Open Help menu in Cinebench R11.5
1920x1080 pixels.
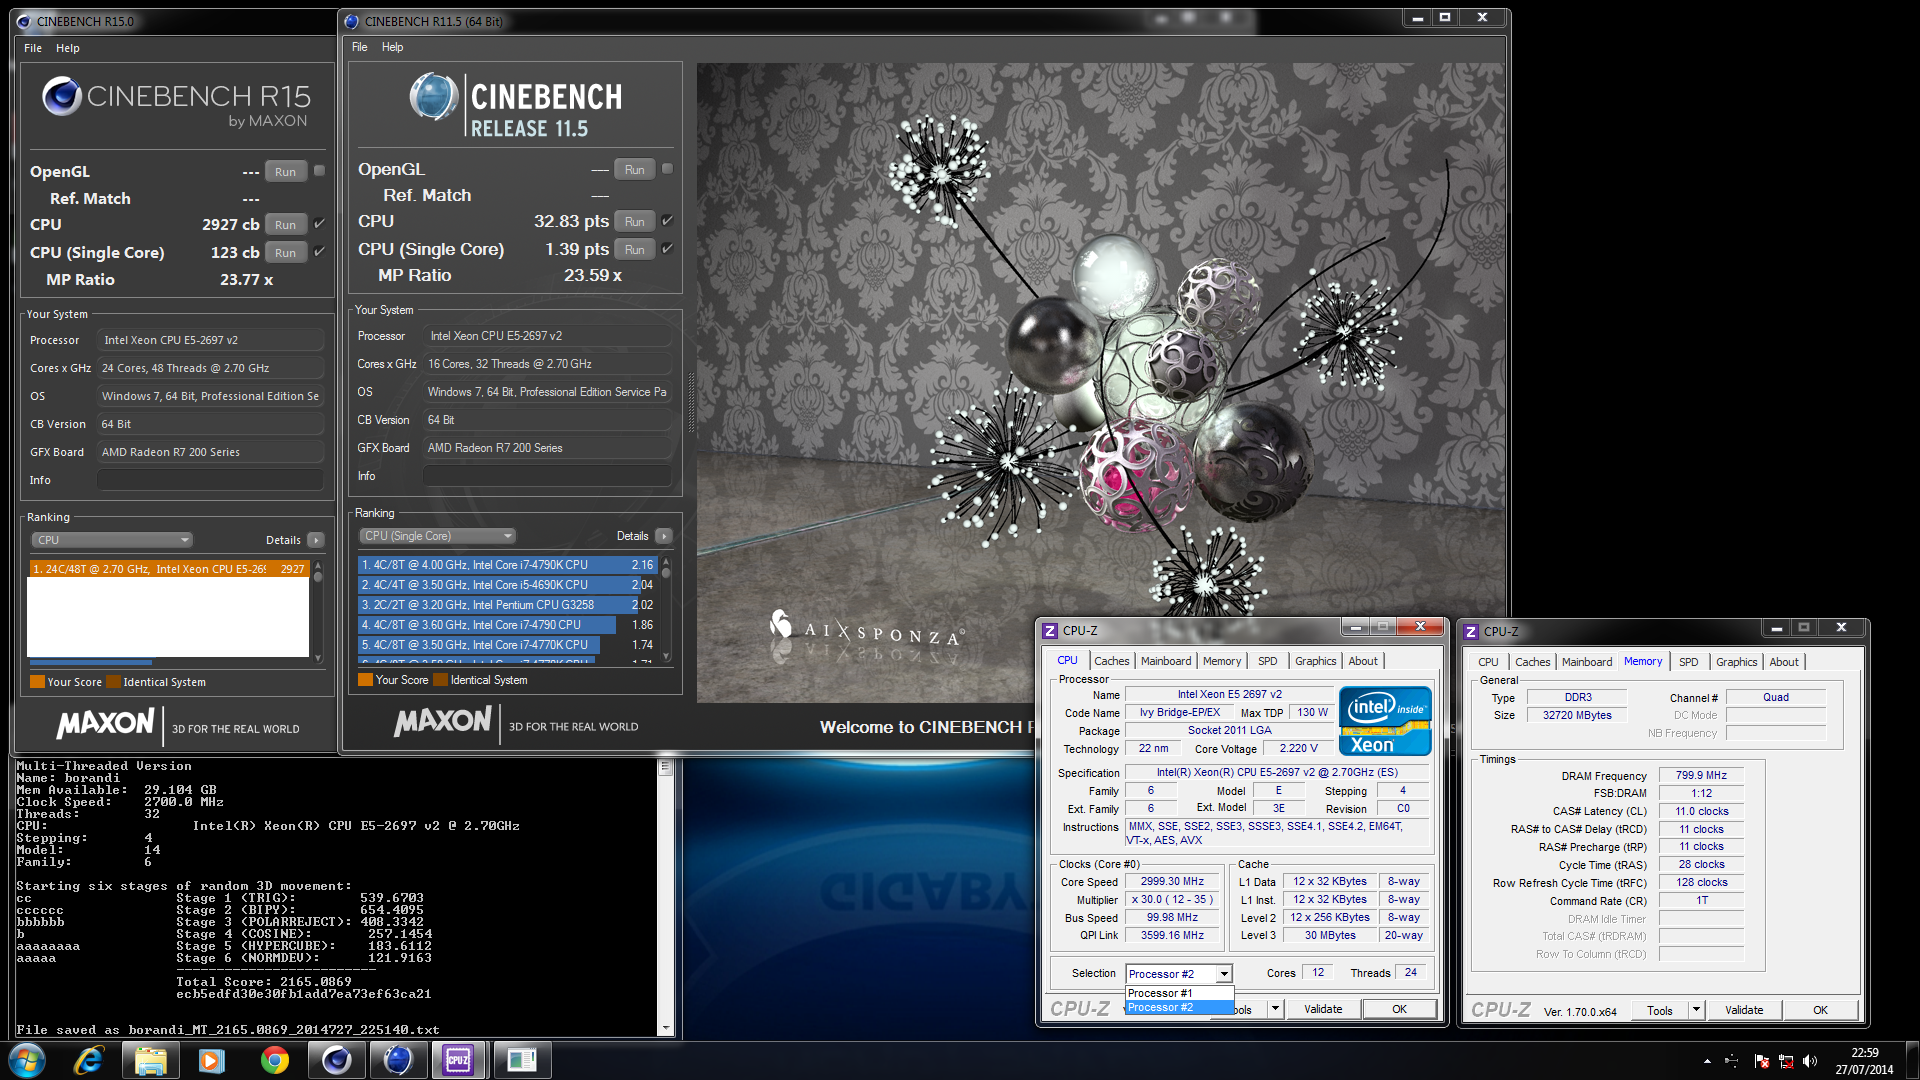pos(393,47)
